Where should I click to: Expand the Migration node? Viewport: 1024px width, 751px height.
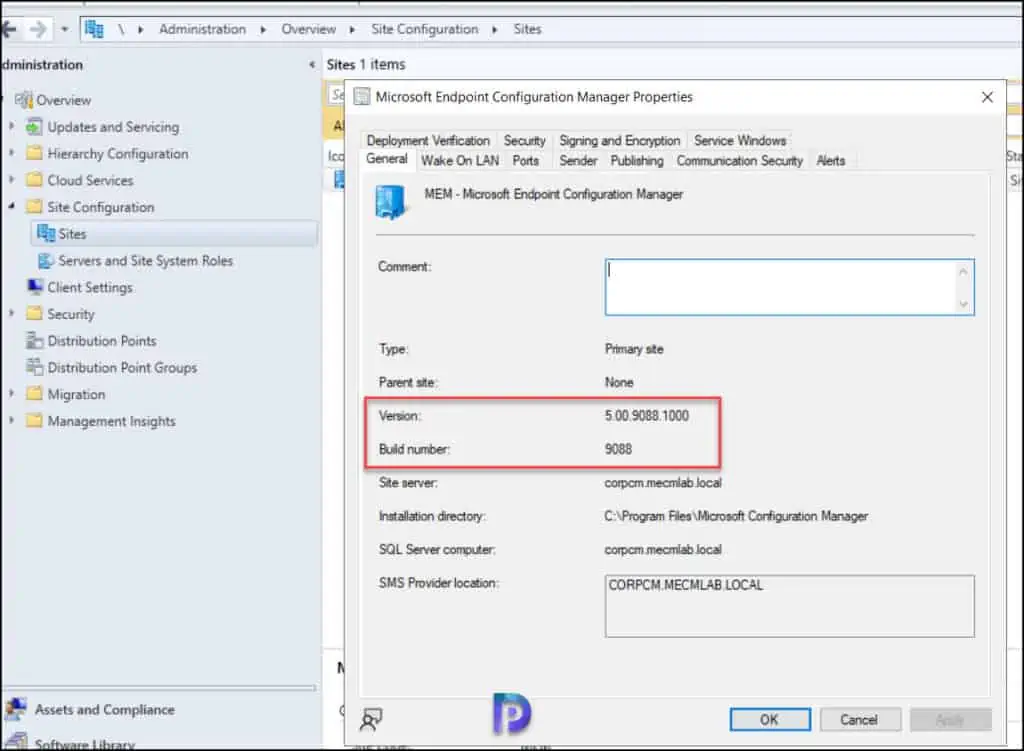(x=12, y=393)
